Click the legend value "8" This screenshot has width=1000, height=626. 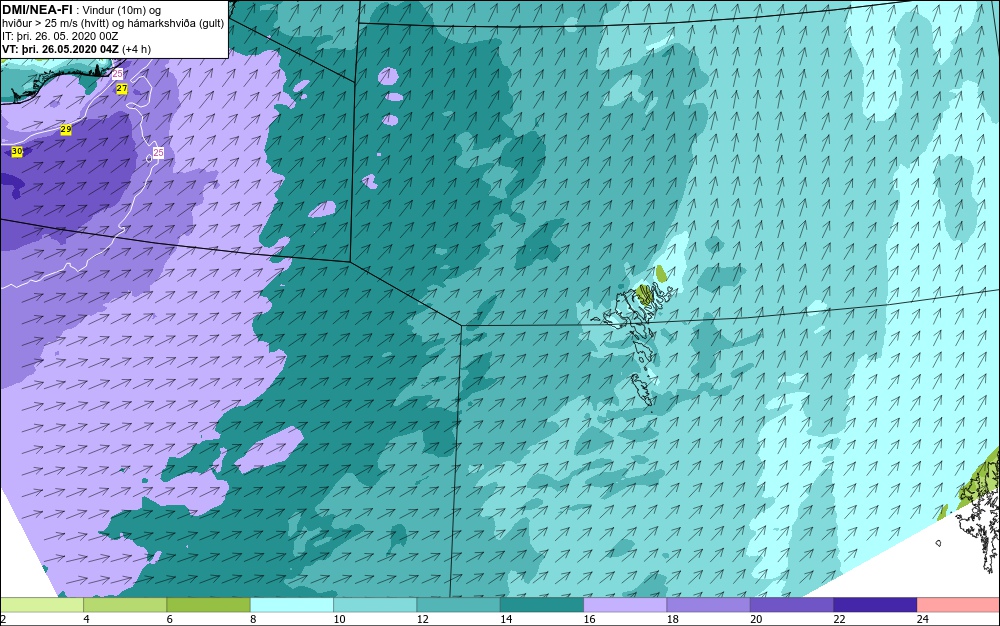(x=253, y=619)
